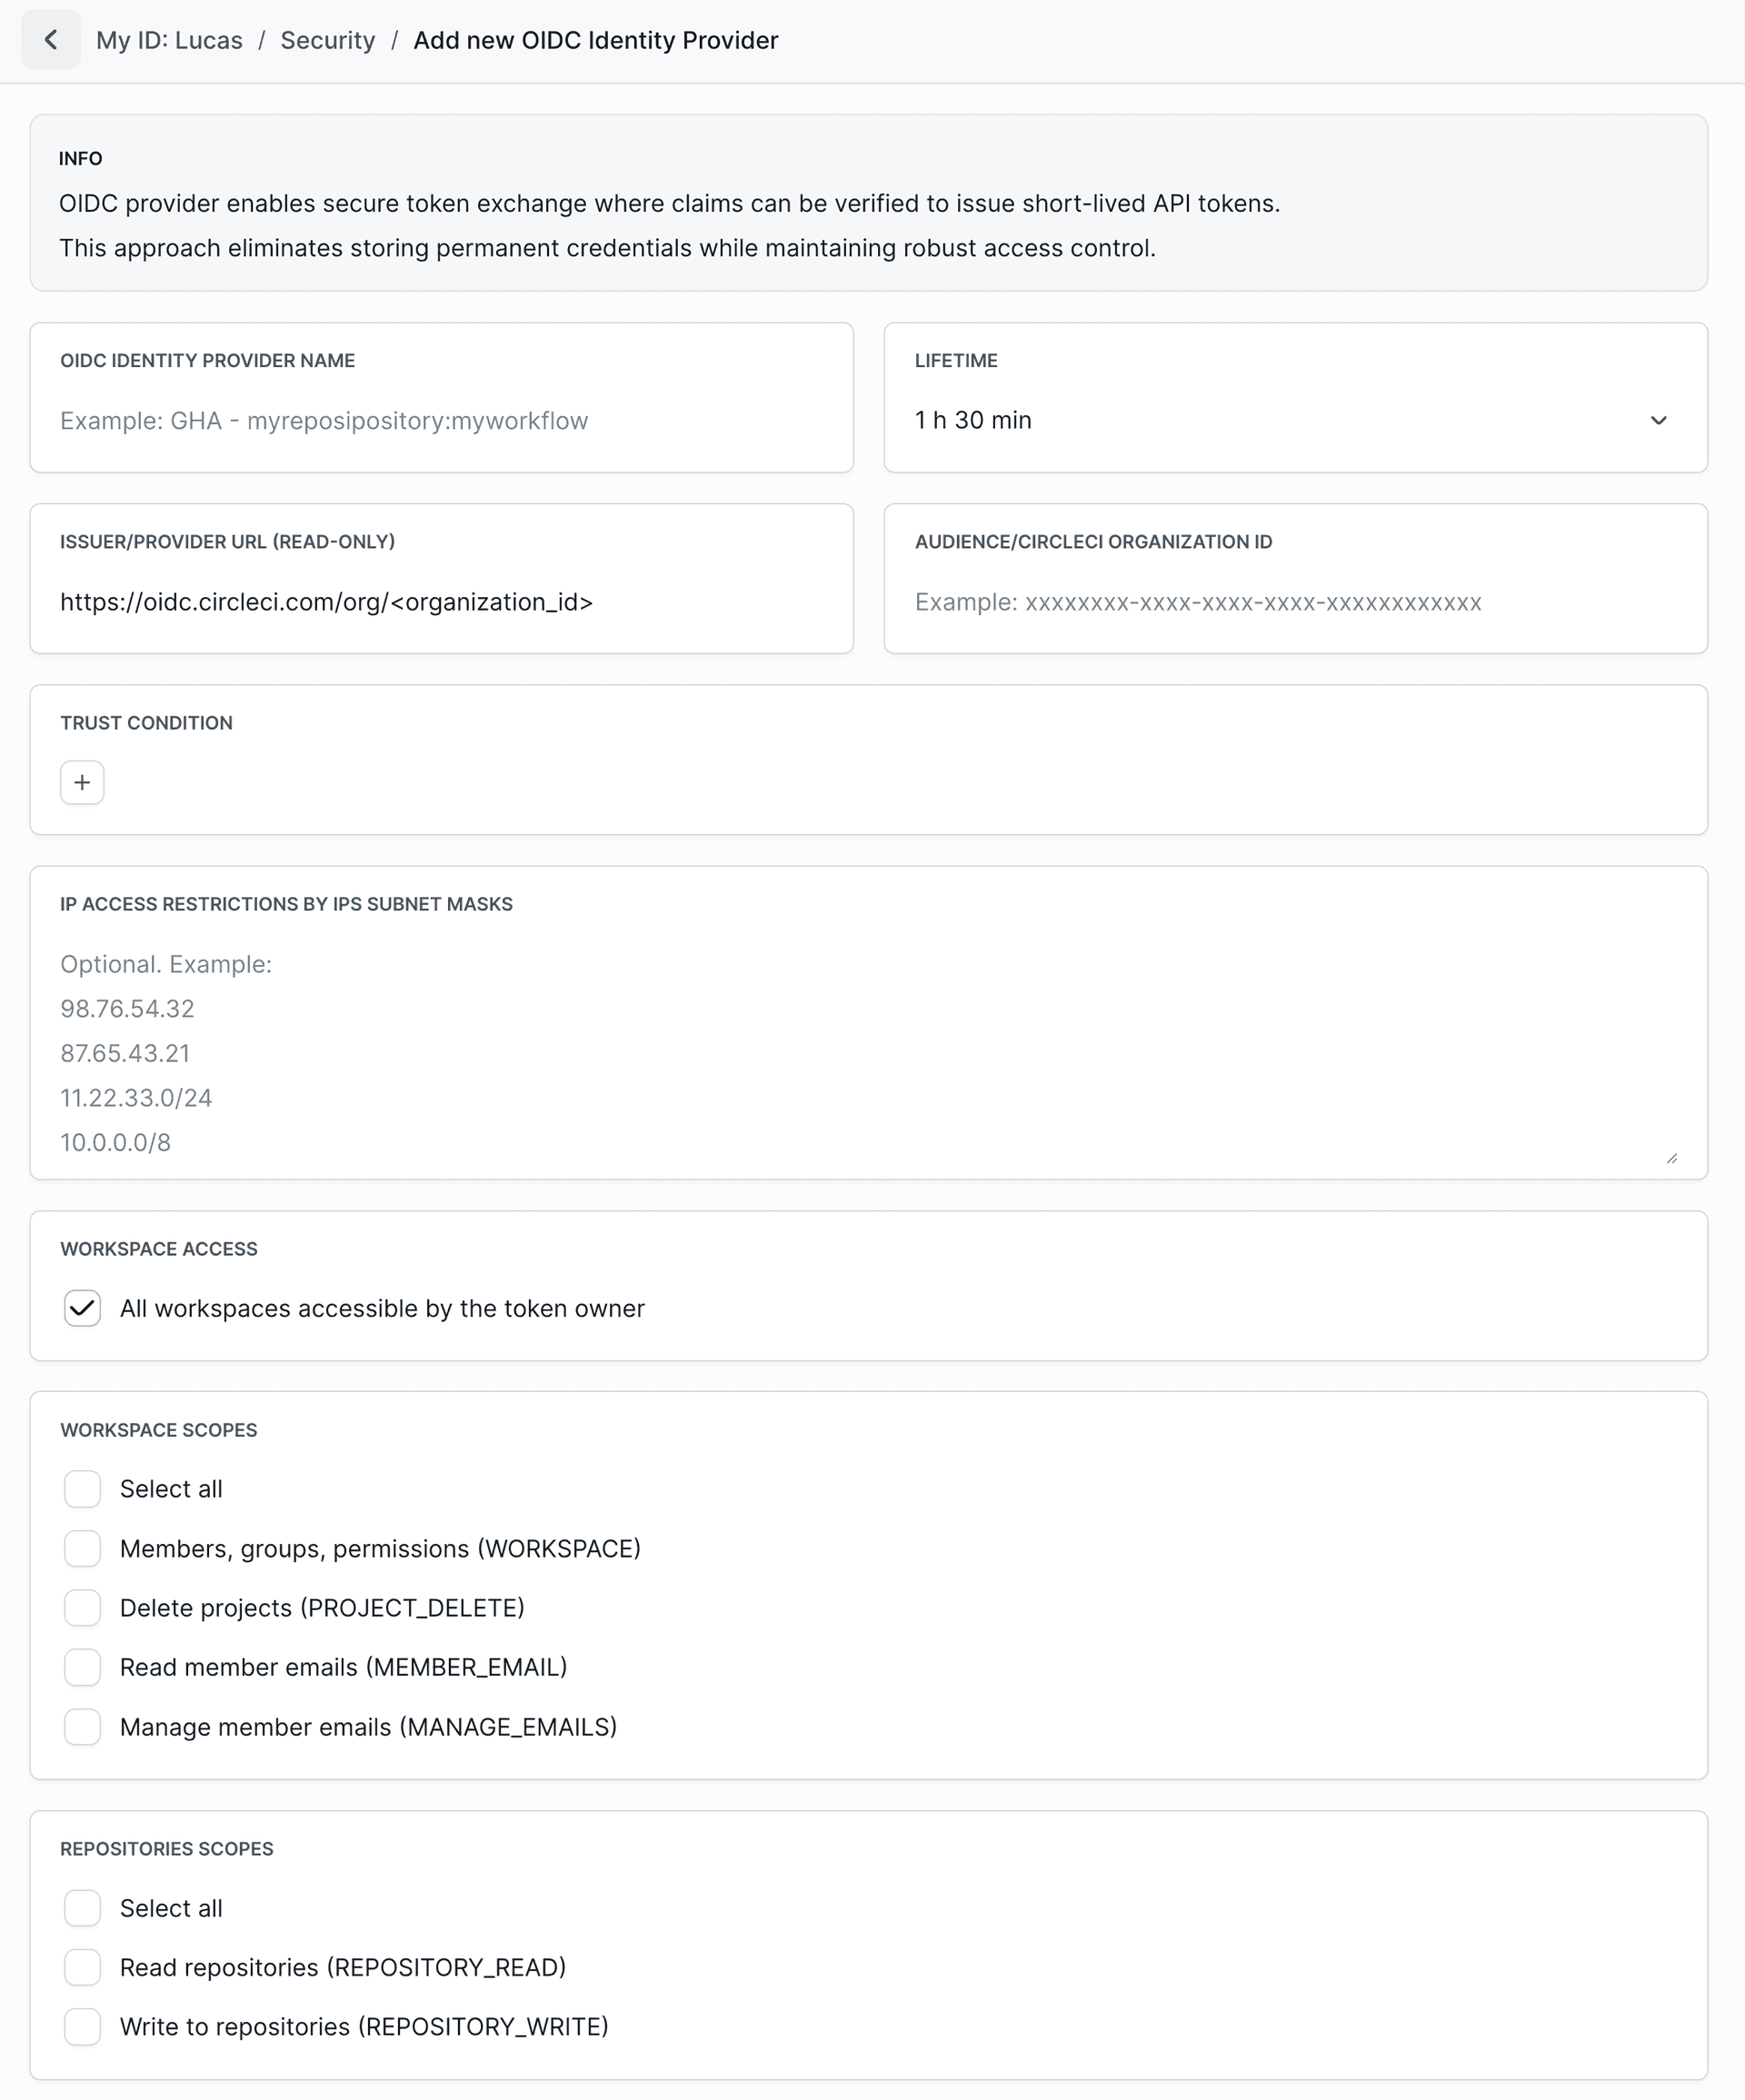Toggle Manage member emails scope
Screen dimensions: 1745x2100
coord(82,1727)
